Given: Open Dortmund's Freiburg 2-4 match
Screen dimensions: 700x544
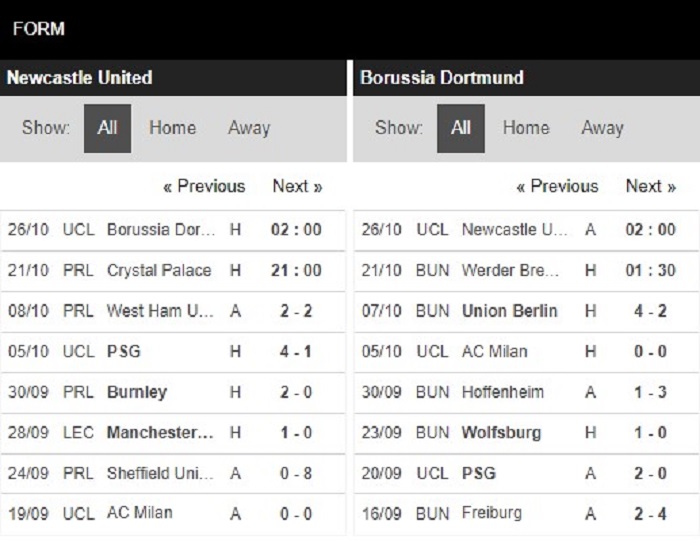Looking at the screenshot, I should click(x=526, y=514).
